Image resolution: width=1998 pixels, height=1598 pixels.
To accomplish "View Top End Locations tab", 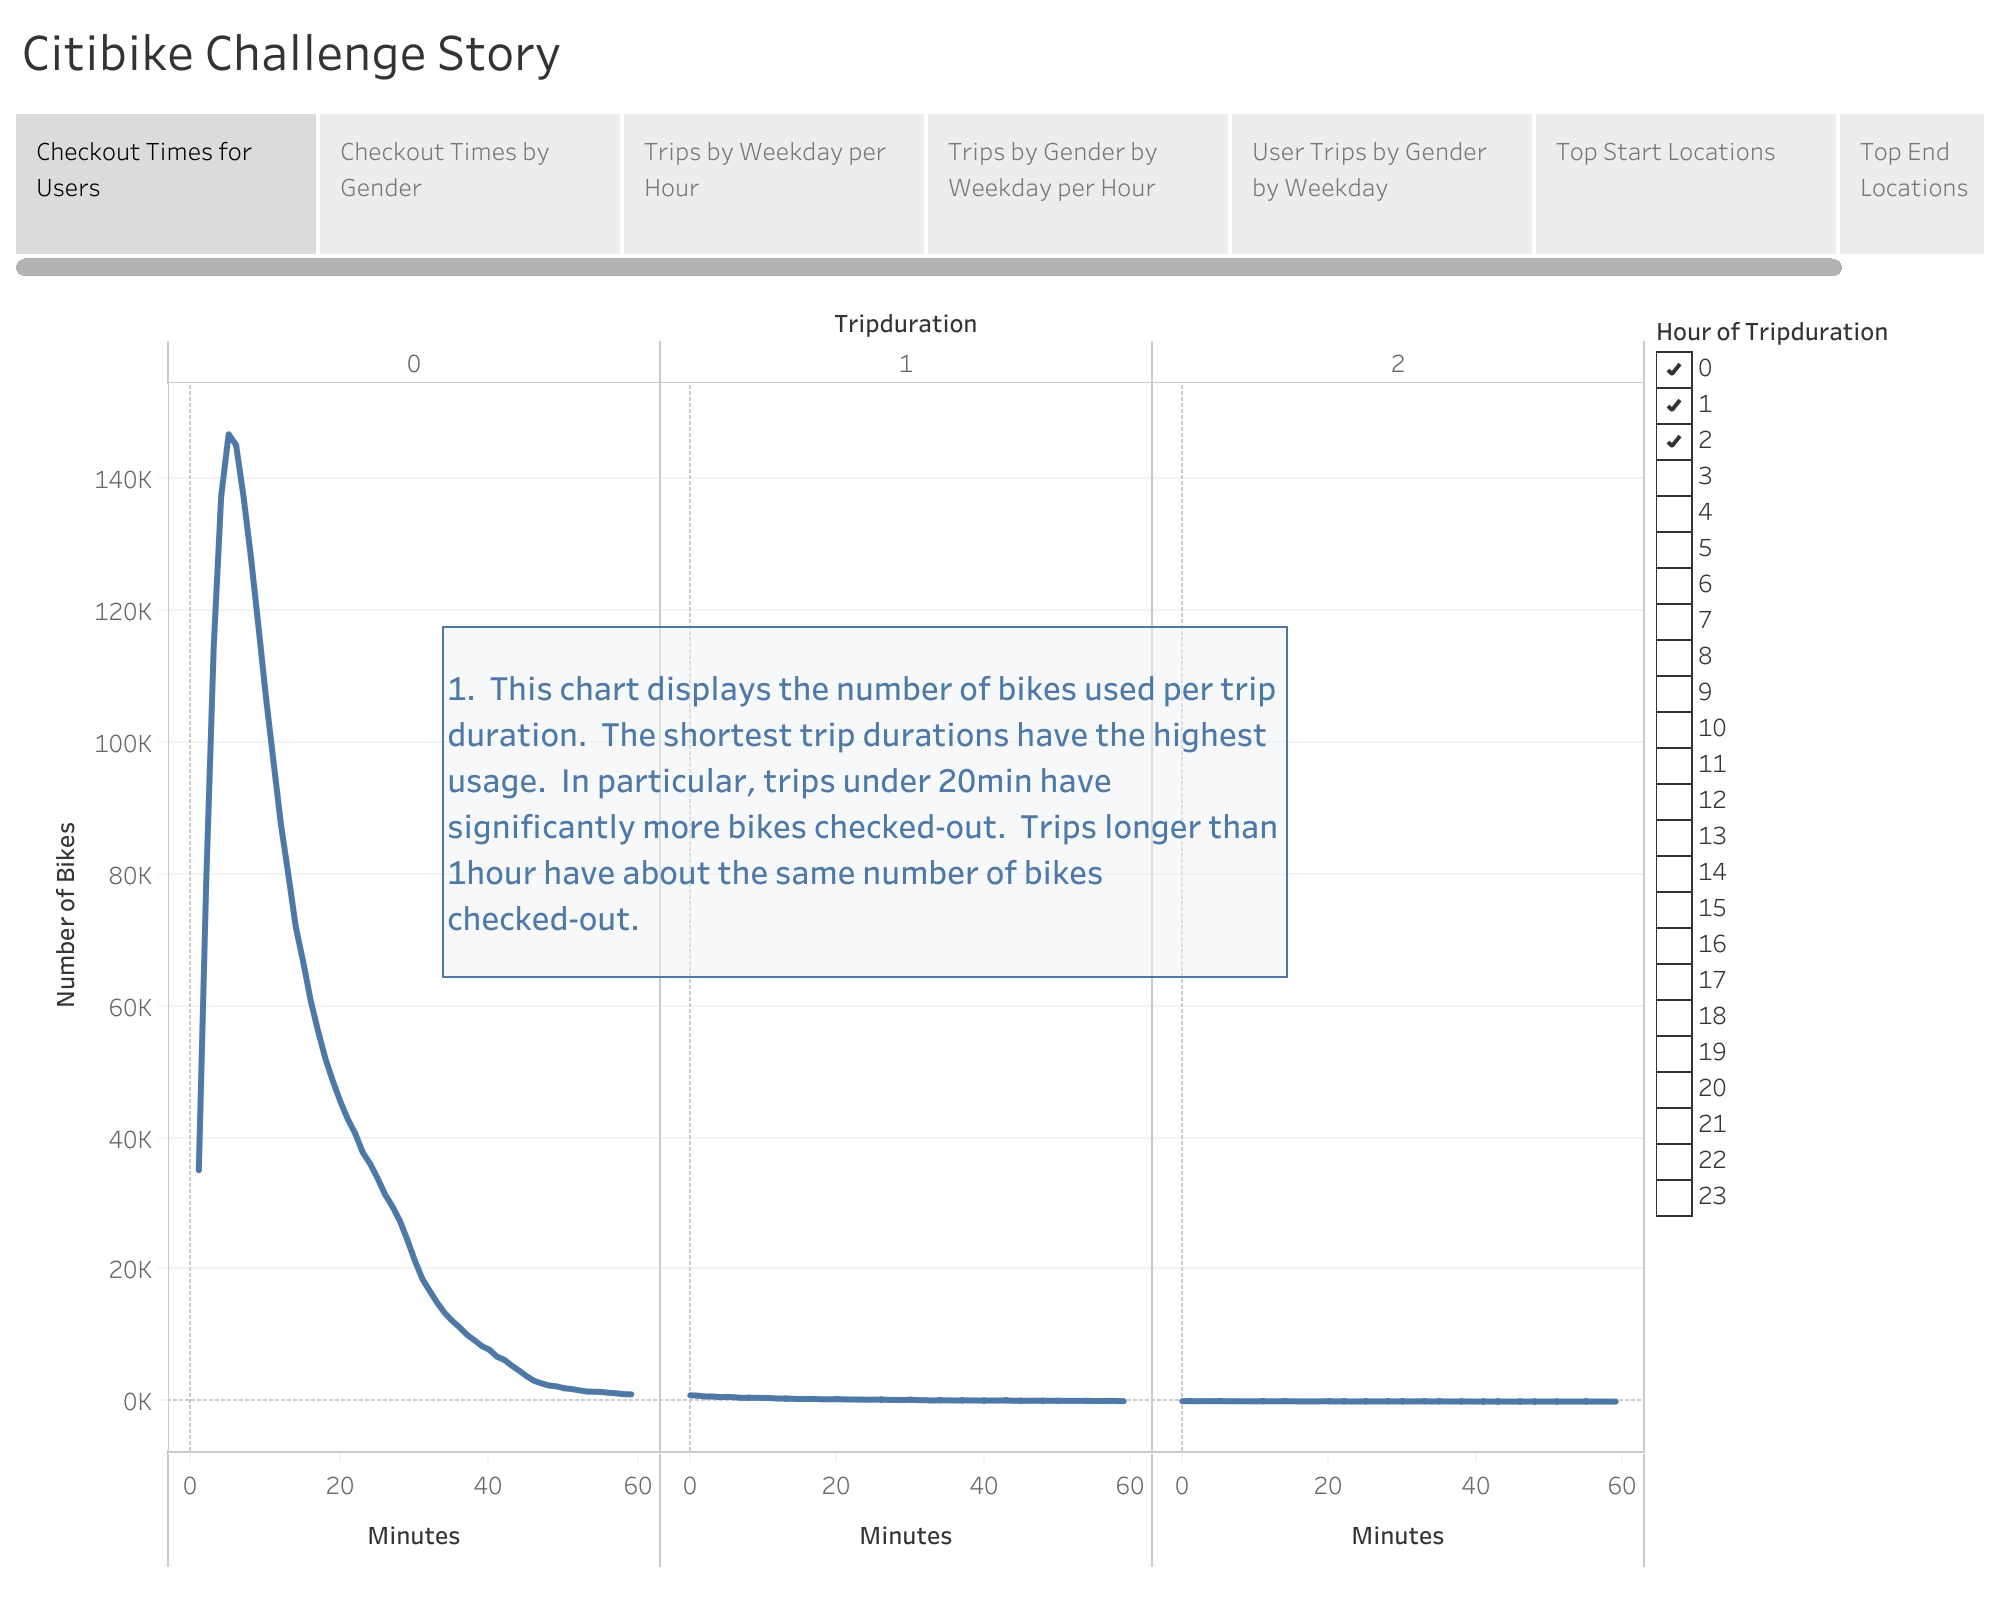I will tap(1914, 180).
